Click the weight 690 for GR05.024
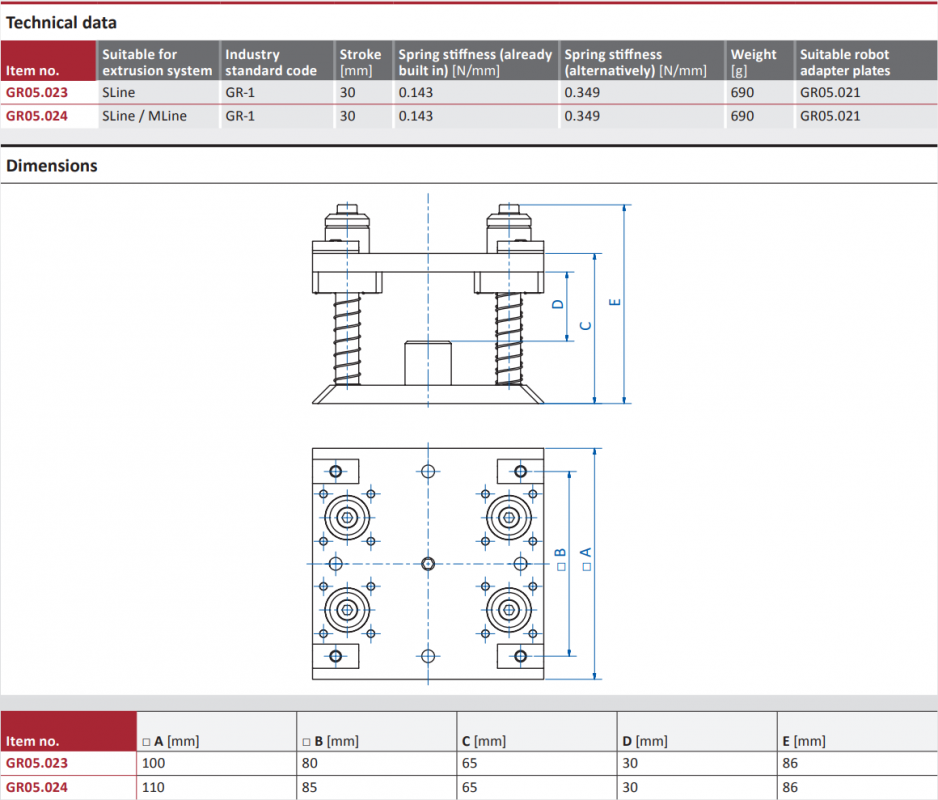Image resolution: width=938 pixels, height=800 pixels. [742, 116]
